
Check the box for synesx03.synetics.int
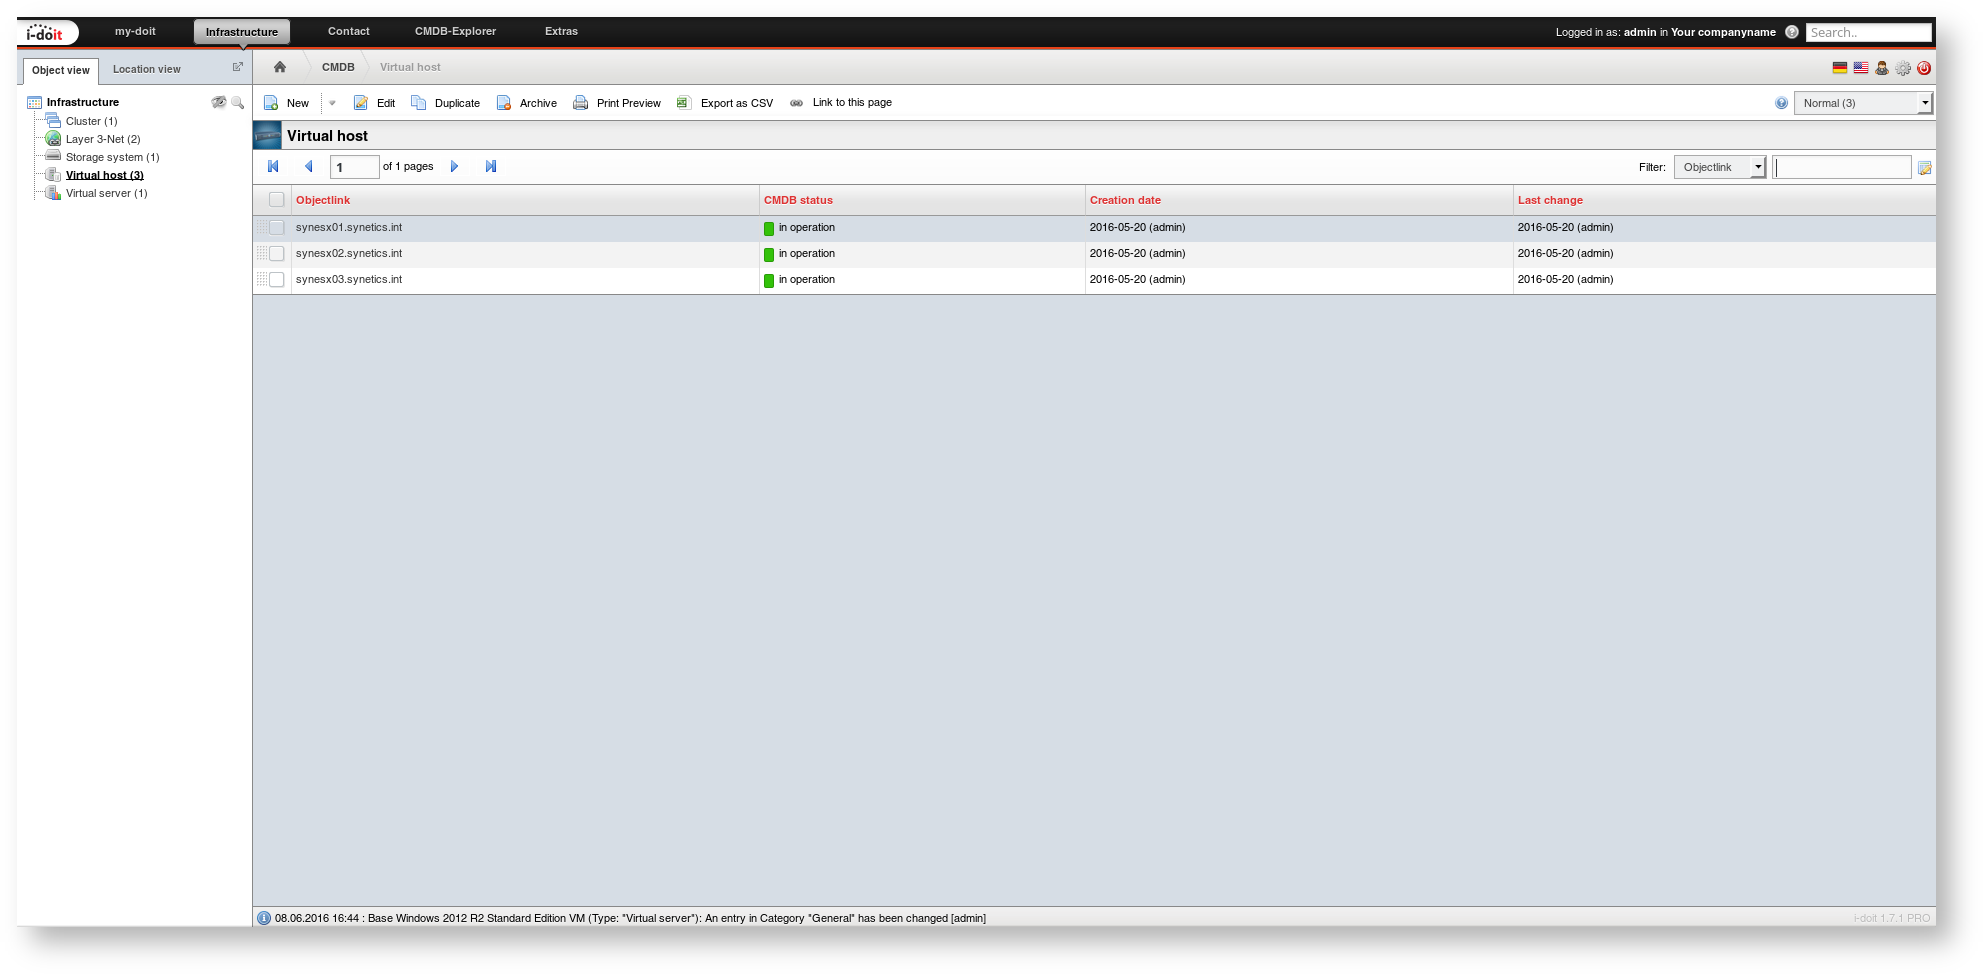(x=277, y=280)
